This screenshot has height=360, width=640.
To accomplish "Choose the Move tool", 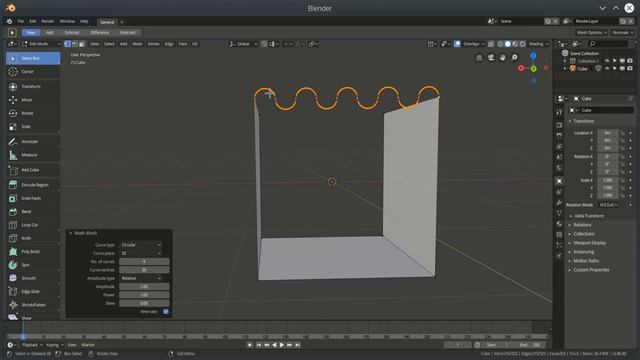I will click(33, 100).
